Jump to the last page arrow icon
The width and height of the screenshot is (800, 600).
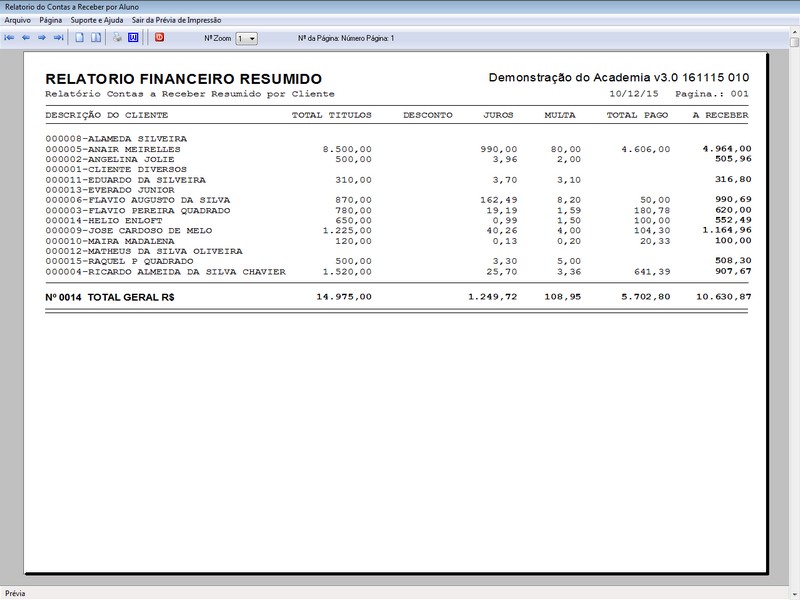pos(58,38)
